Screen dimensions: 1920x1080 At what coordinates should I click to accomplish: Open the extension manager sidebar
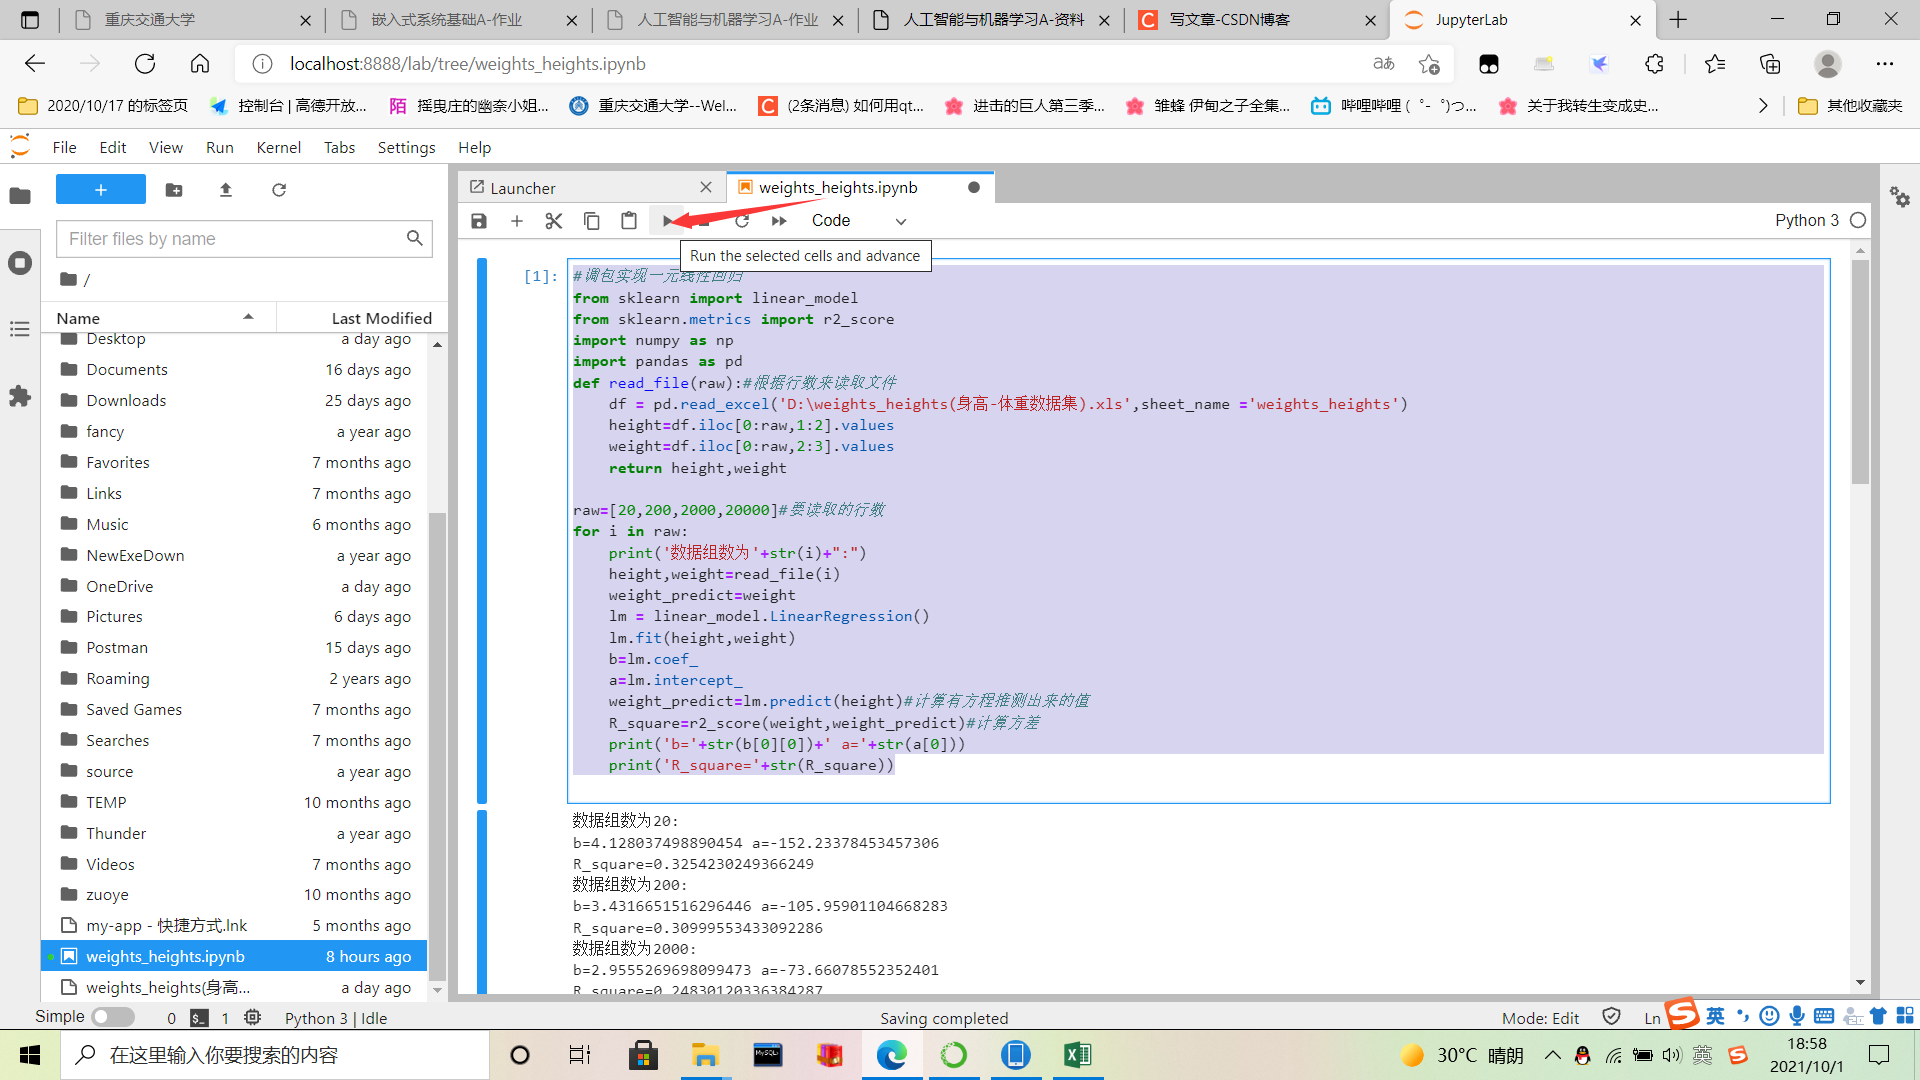(20, 397)
